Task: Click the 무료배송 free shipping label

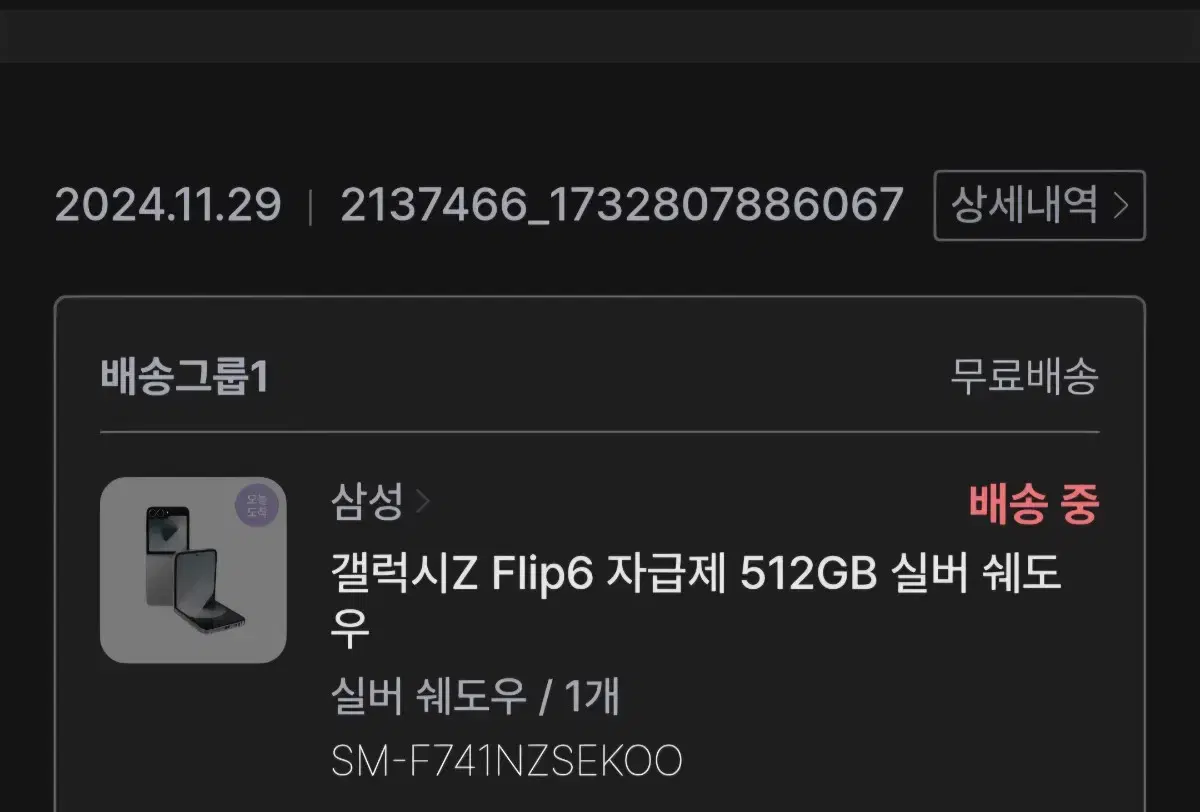Action: point(1024,377)
